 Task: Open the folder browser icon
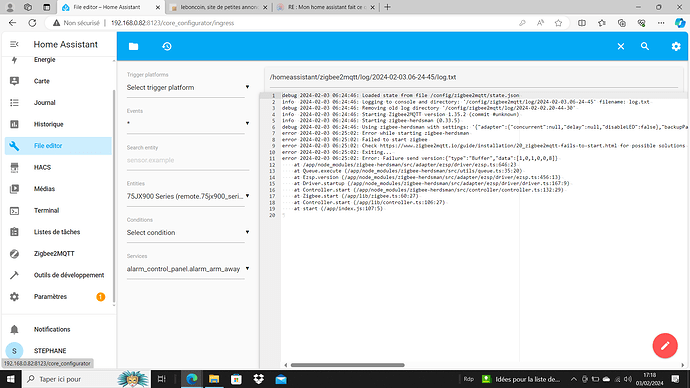click(x=133, y=46)
